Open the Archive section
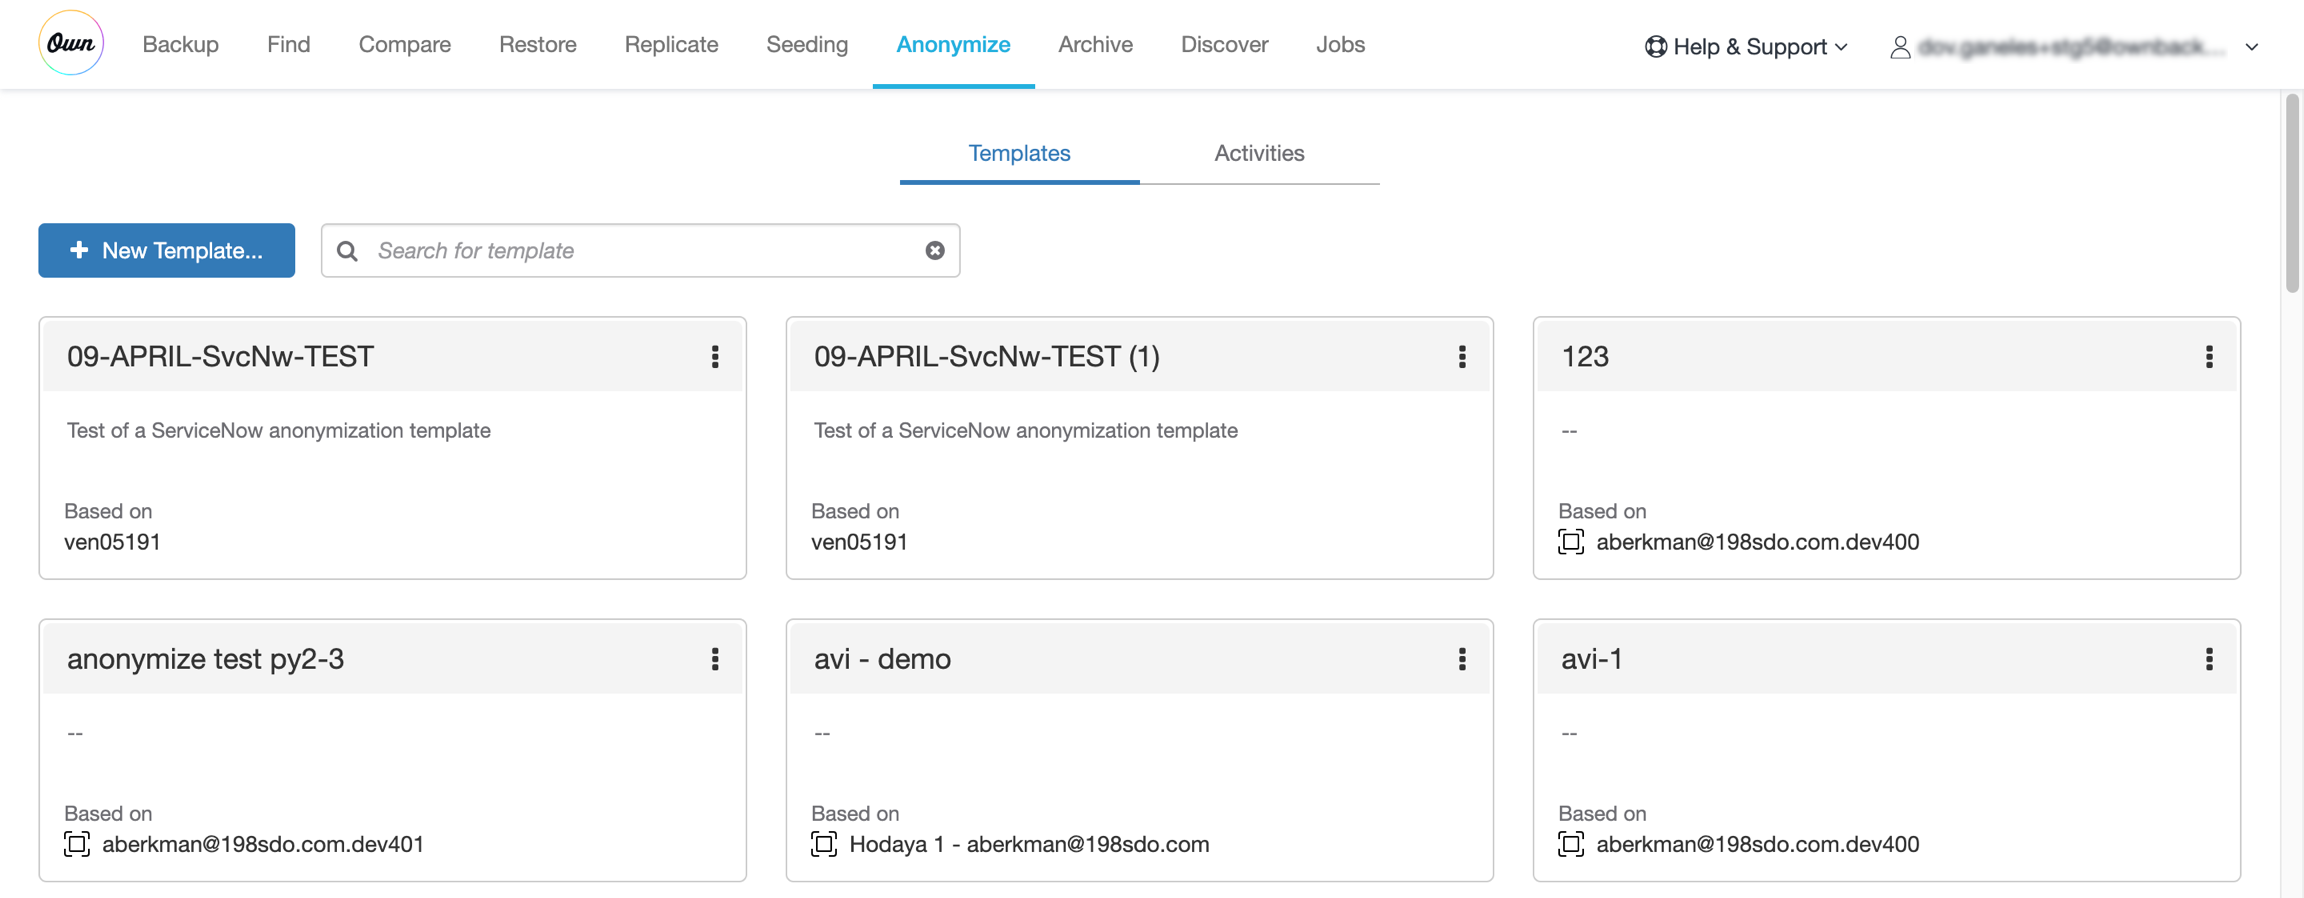The width and height of the screenshot is (2304, 898). click(x=1095, y=44)
